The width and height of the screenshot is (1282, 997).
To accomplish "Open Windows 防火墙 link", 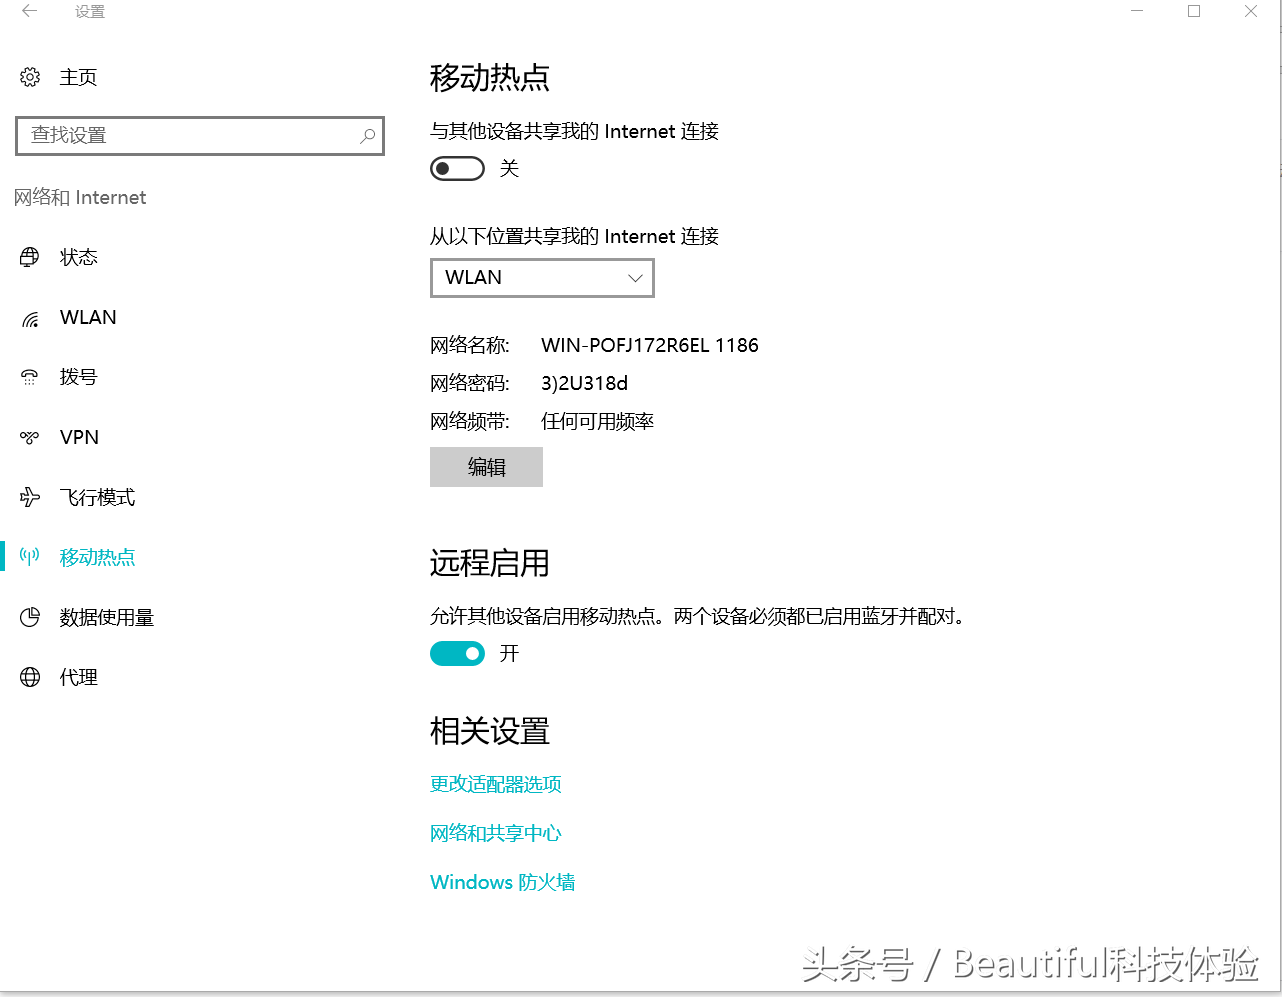I will [x=503, y=882].
